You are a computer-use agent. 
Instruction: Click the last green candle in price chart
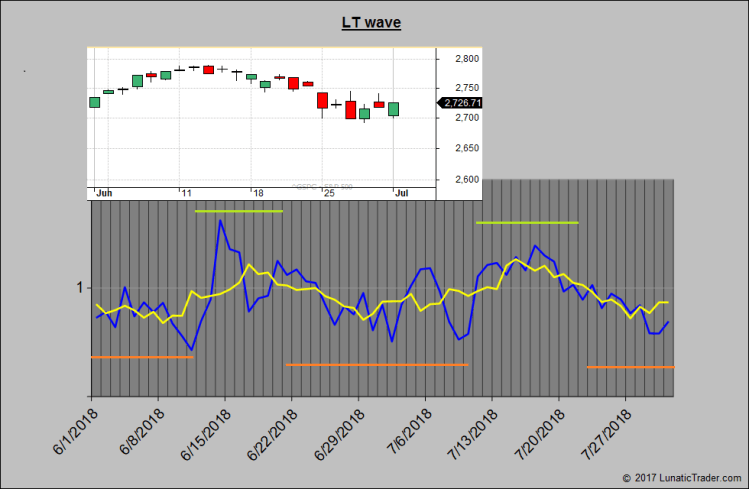tap(394, 109)
